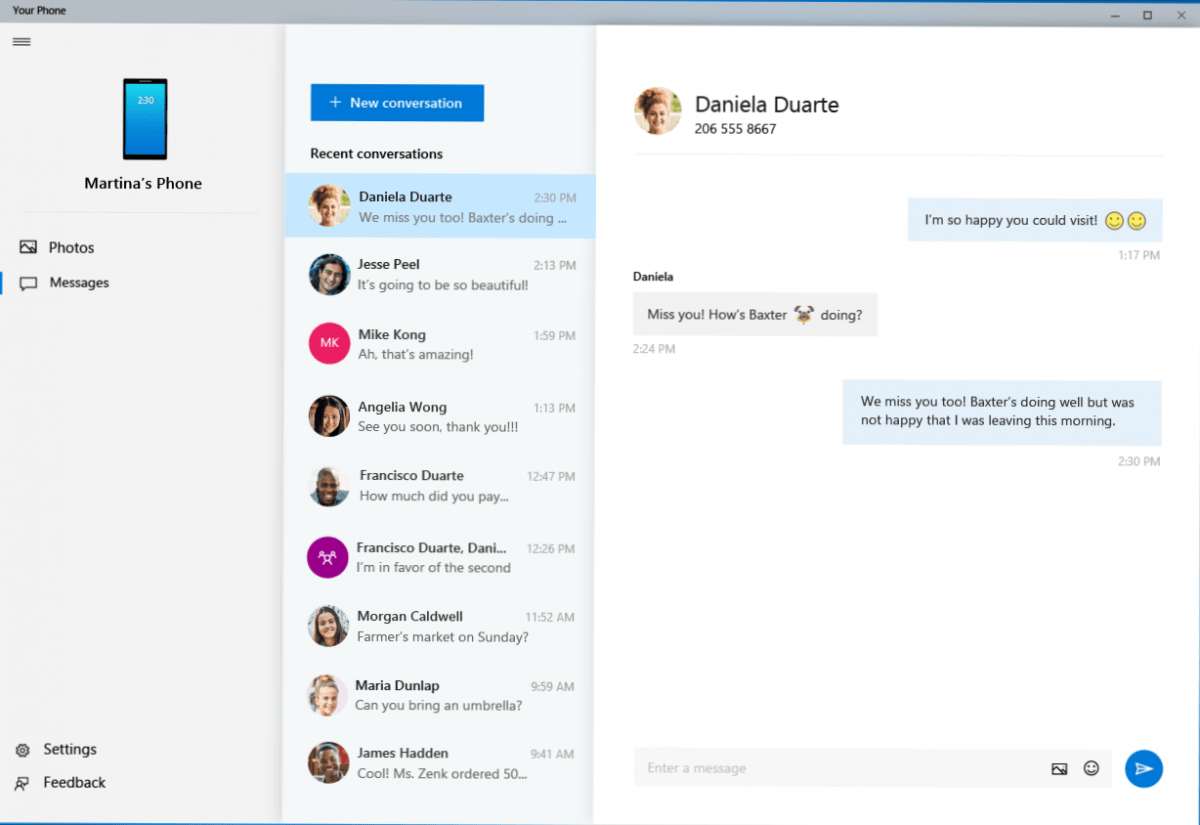The width and height of the screenshot is (1200, 825).
Task: Open Angelia Wong's conversation
Action: tap(440, 417)
